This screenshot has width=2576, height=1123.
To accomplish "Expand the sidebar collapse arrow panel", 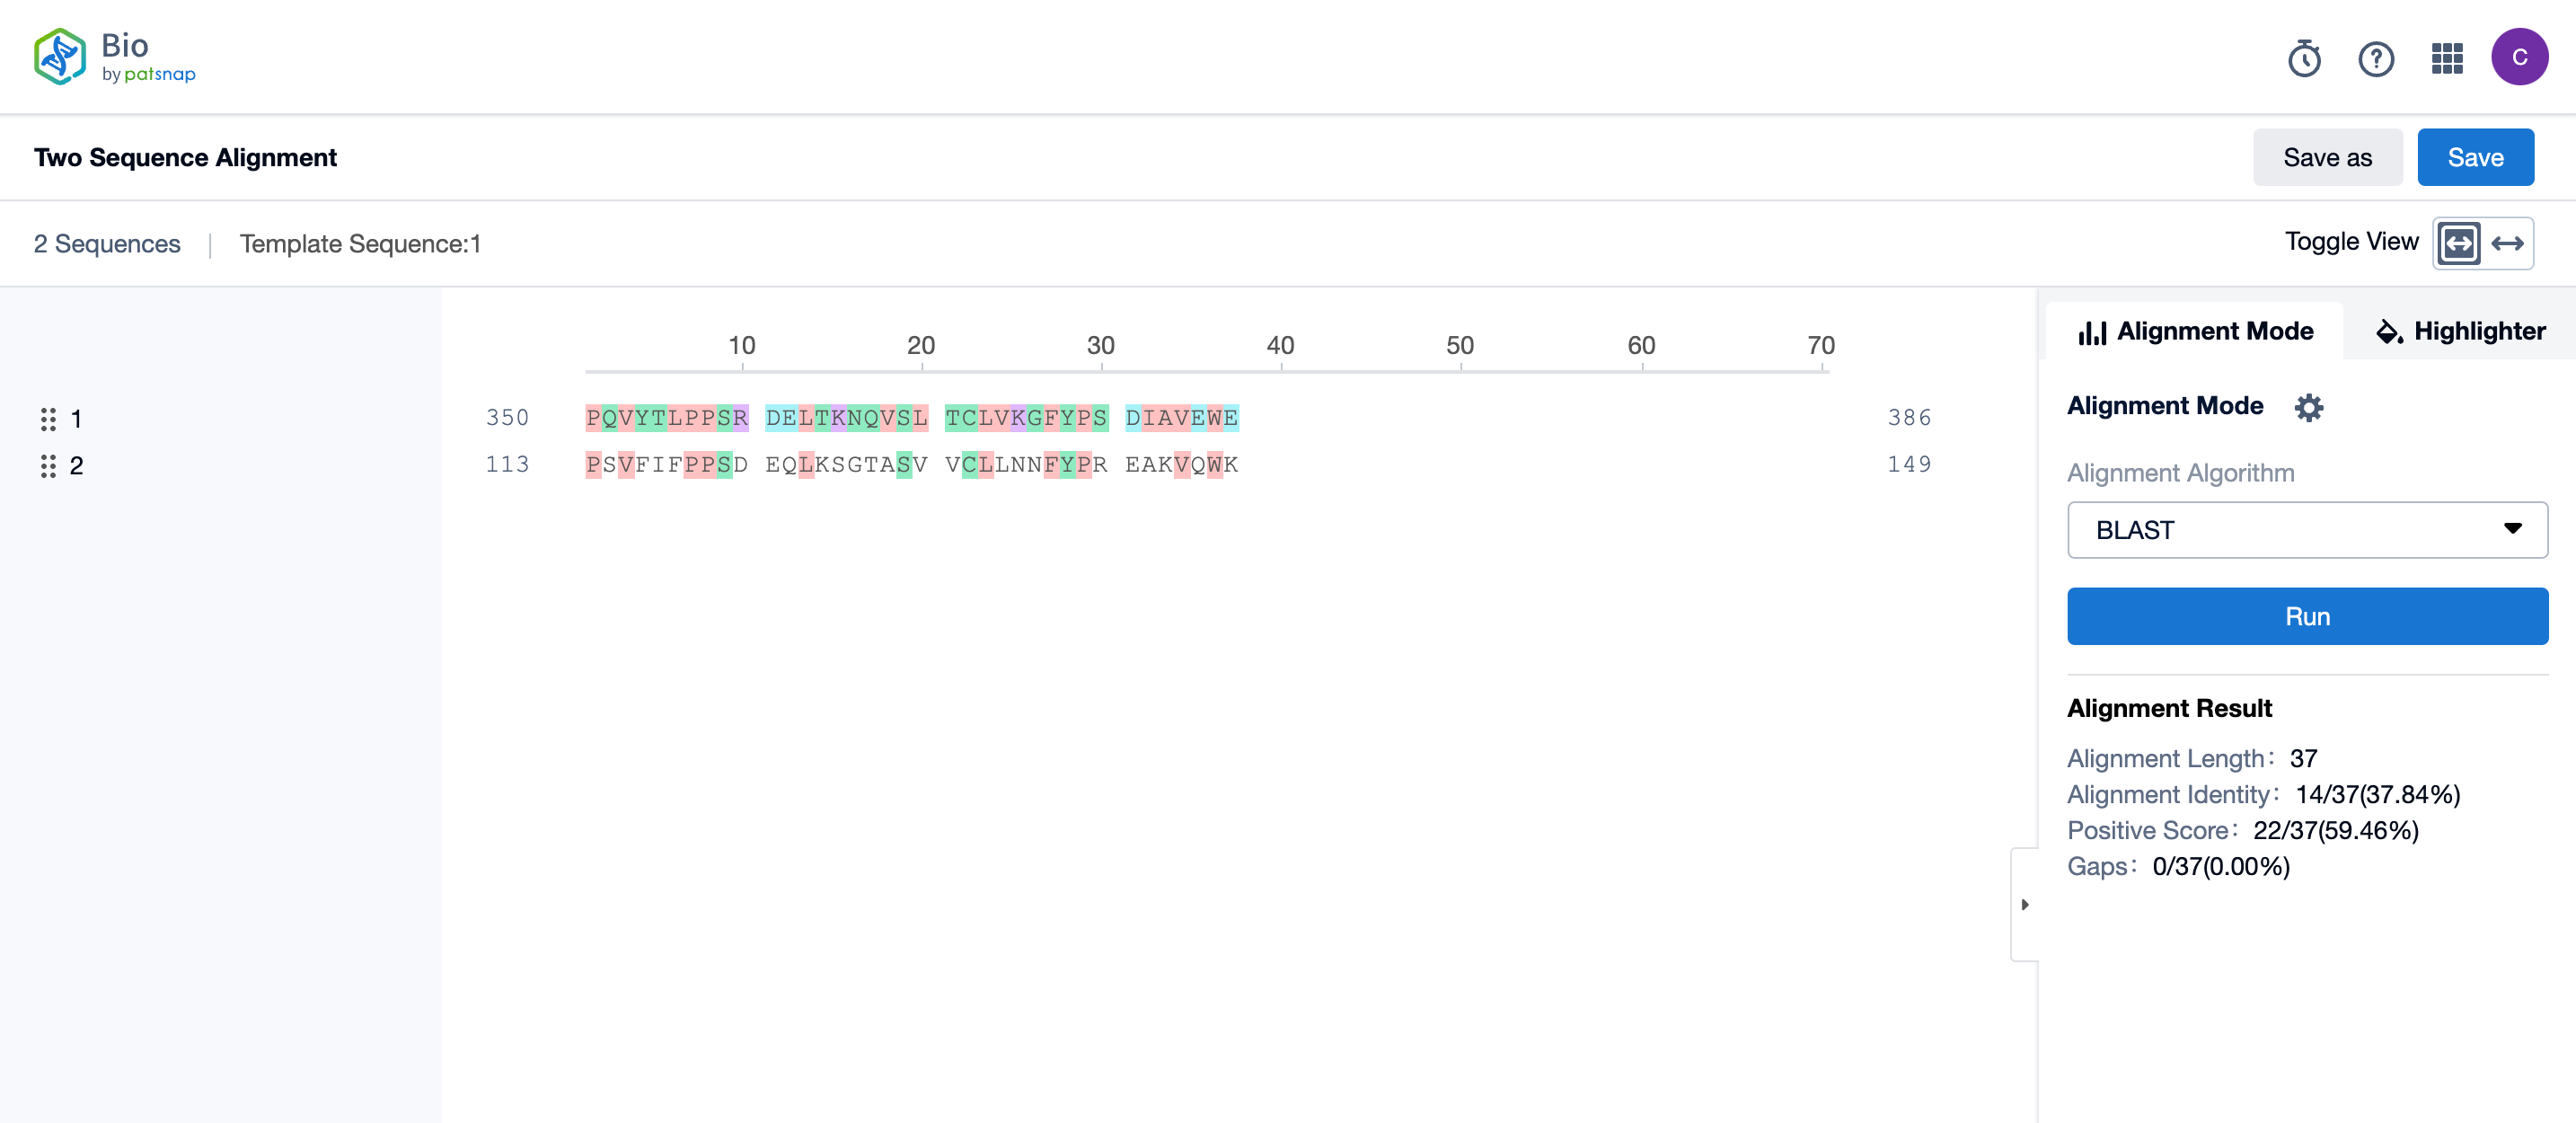I will click(2025, 905).
